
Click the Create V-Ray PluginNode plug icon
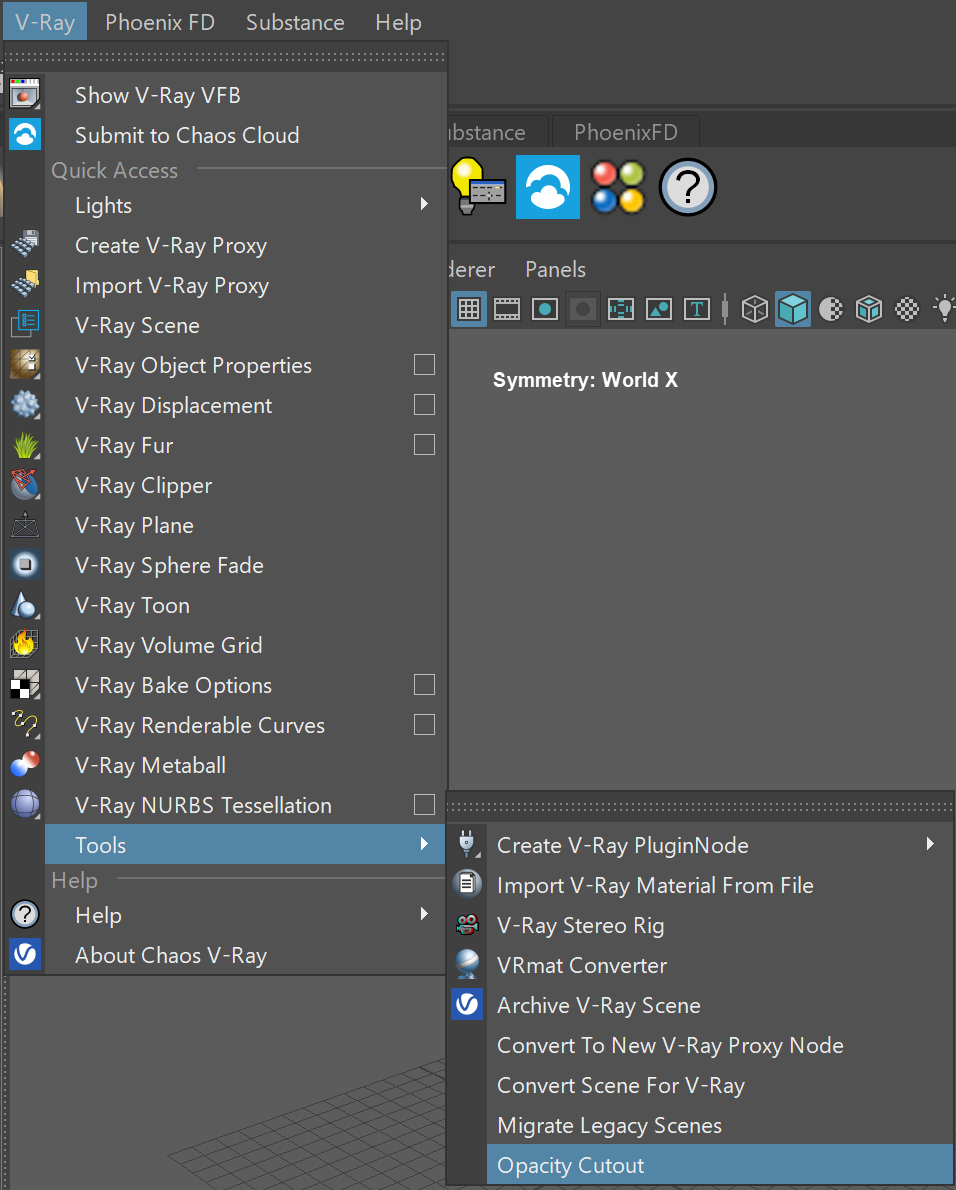pyautogui.click(x=467, y=845)
